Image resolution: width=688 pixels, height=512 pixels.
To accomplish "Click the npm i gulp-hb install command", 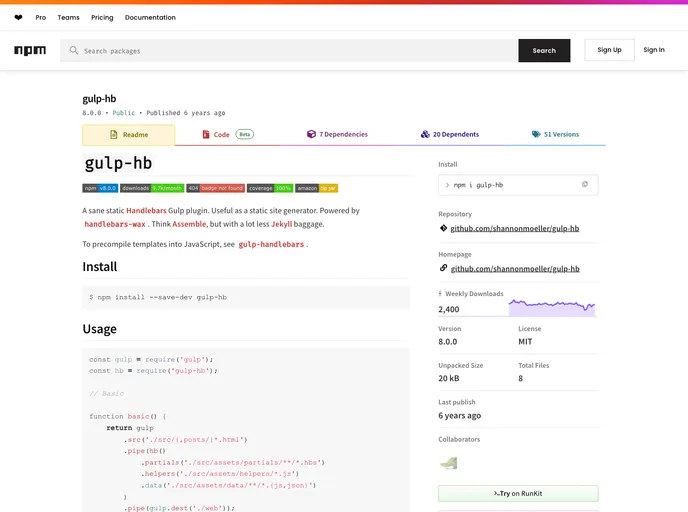I will click(x=478, y=185).
